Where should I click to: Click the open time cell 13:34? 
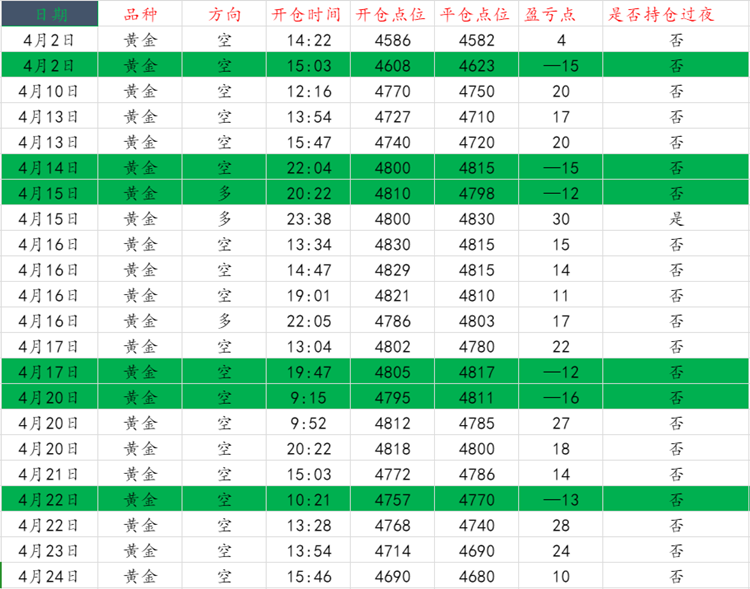click(309, 244)
